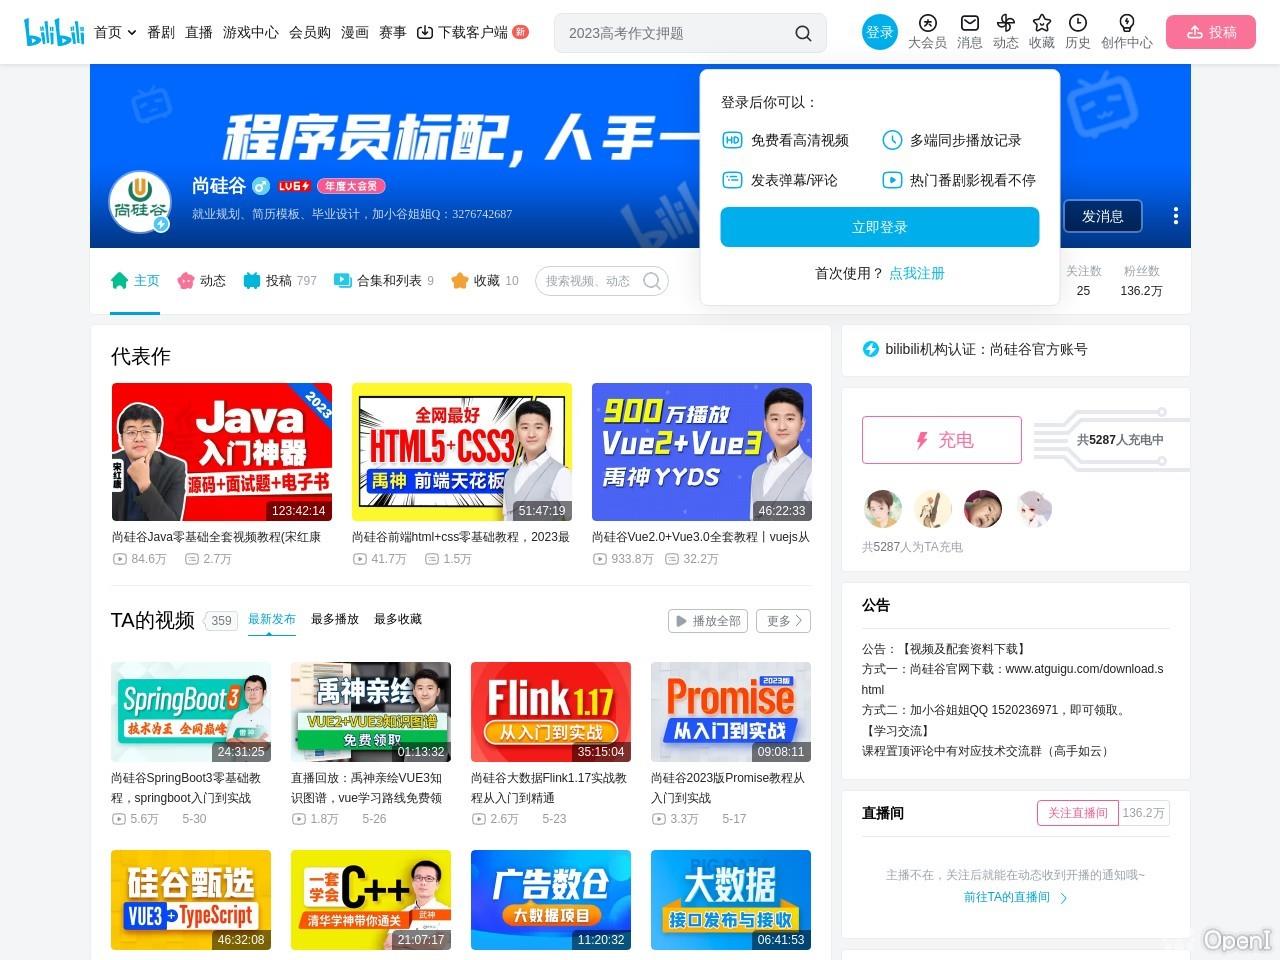The image size is (1280, 960).
Task: Open the 创作中心 creator center icon
Action: 1126,22
